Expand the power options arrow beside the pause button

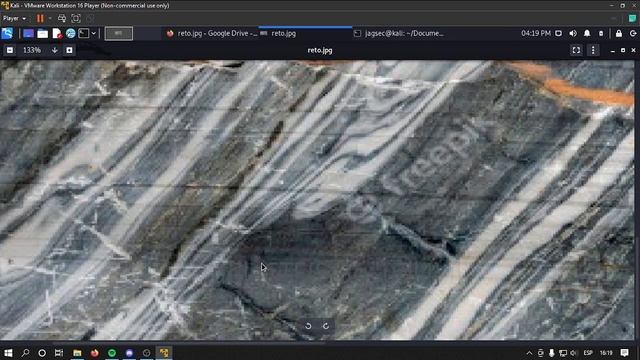click(50, 18)
